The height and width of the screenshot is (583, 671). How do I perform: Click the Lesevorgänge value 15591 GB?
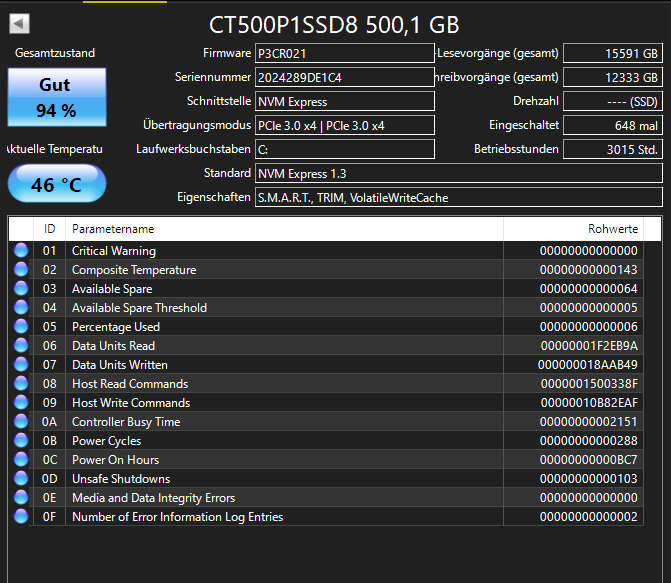[613, 54]
